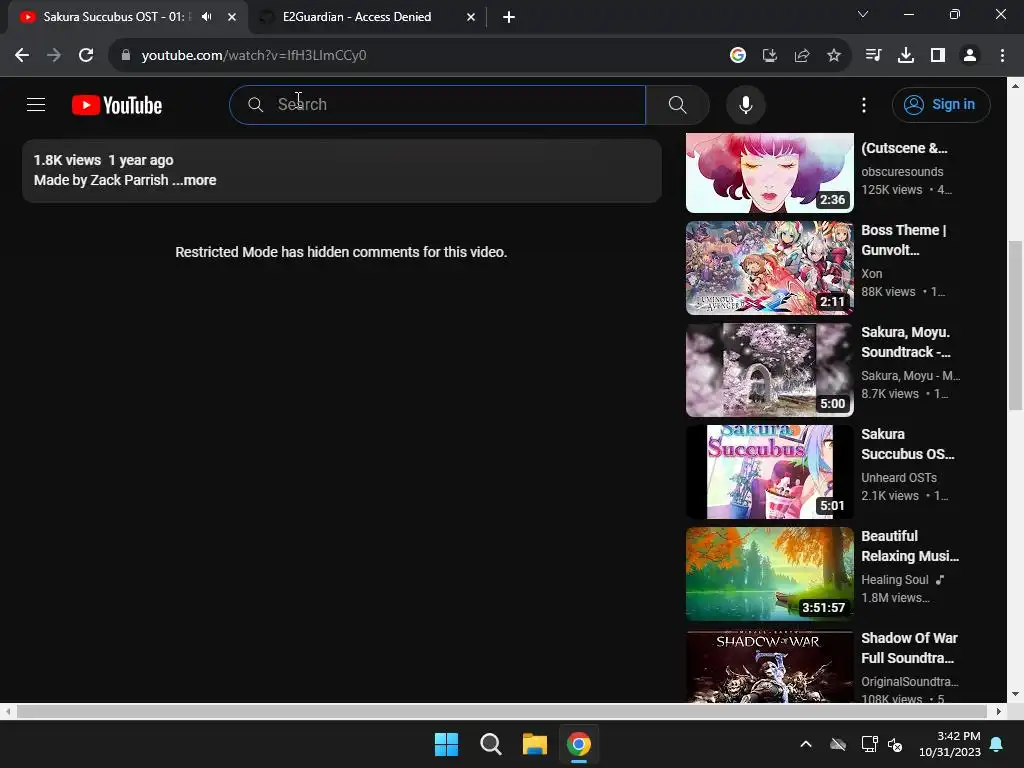Screen dimensions: 1024x768
Task: Toggle Chrome side panel
Action: (x=938, y=56)
